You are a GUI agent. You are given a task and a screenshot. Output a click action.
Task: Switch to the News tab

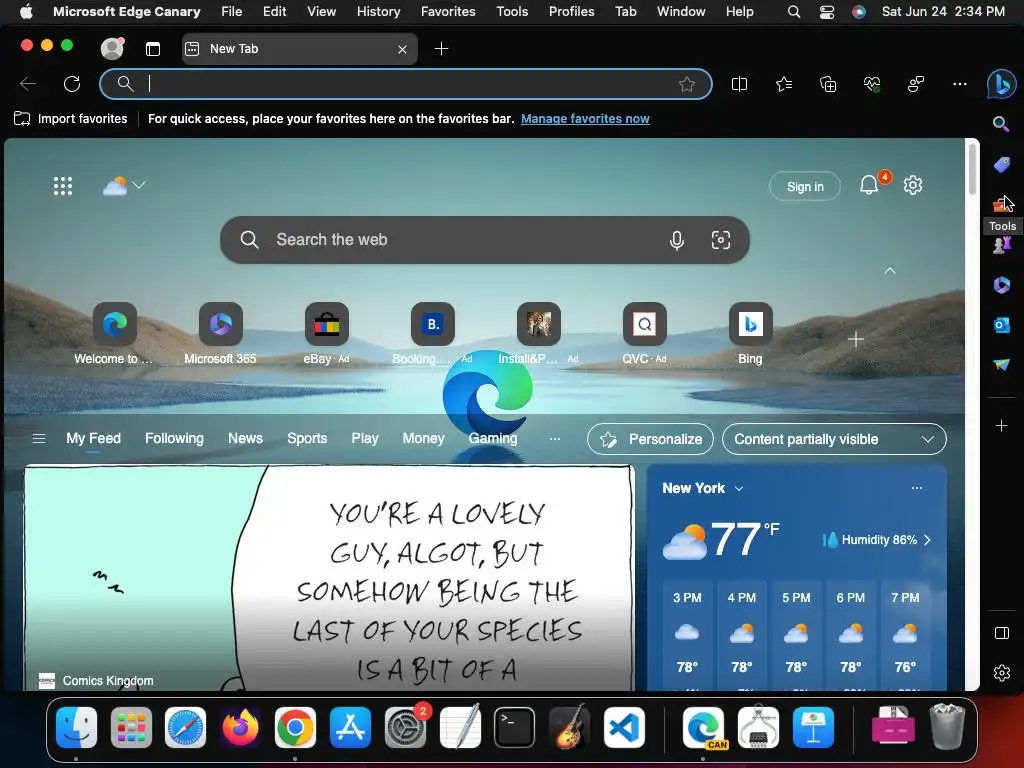pos(246,439)
